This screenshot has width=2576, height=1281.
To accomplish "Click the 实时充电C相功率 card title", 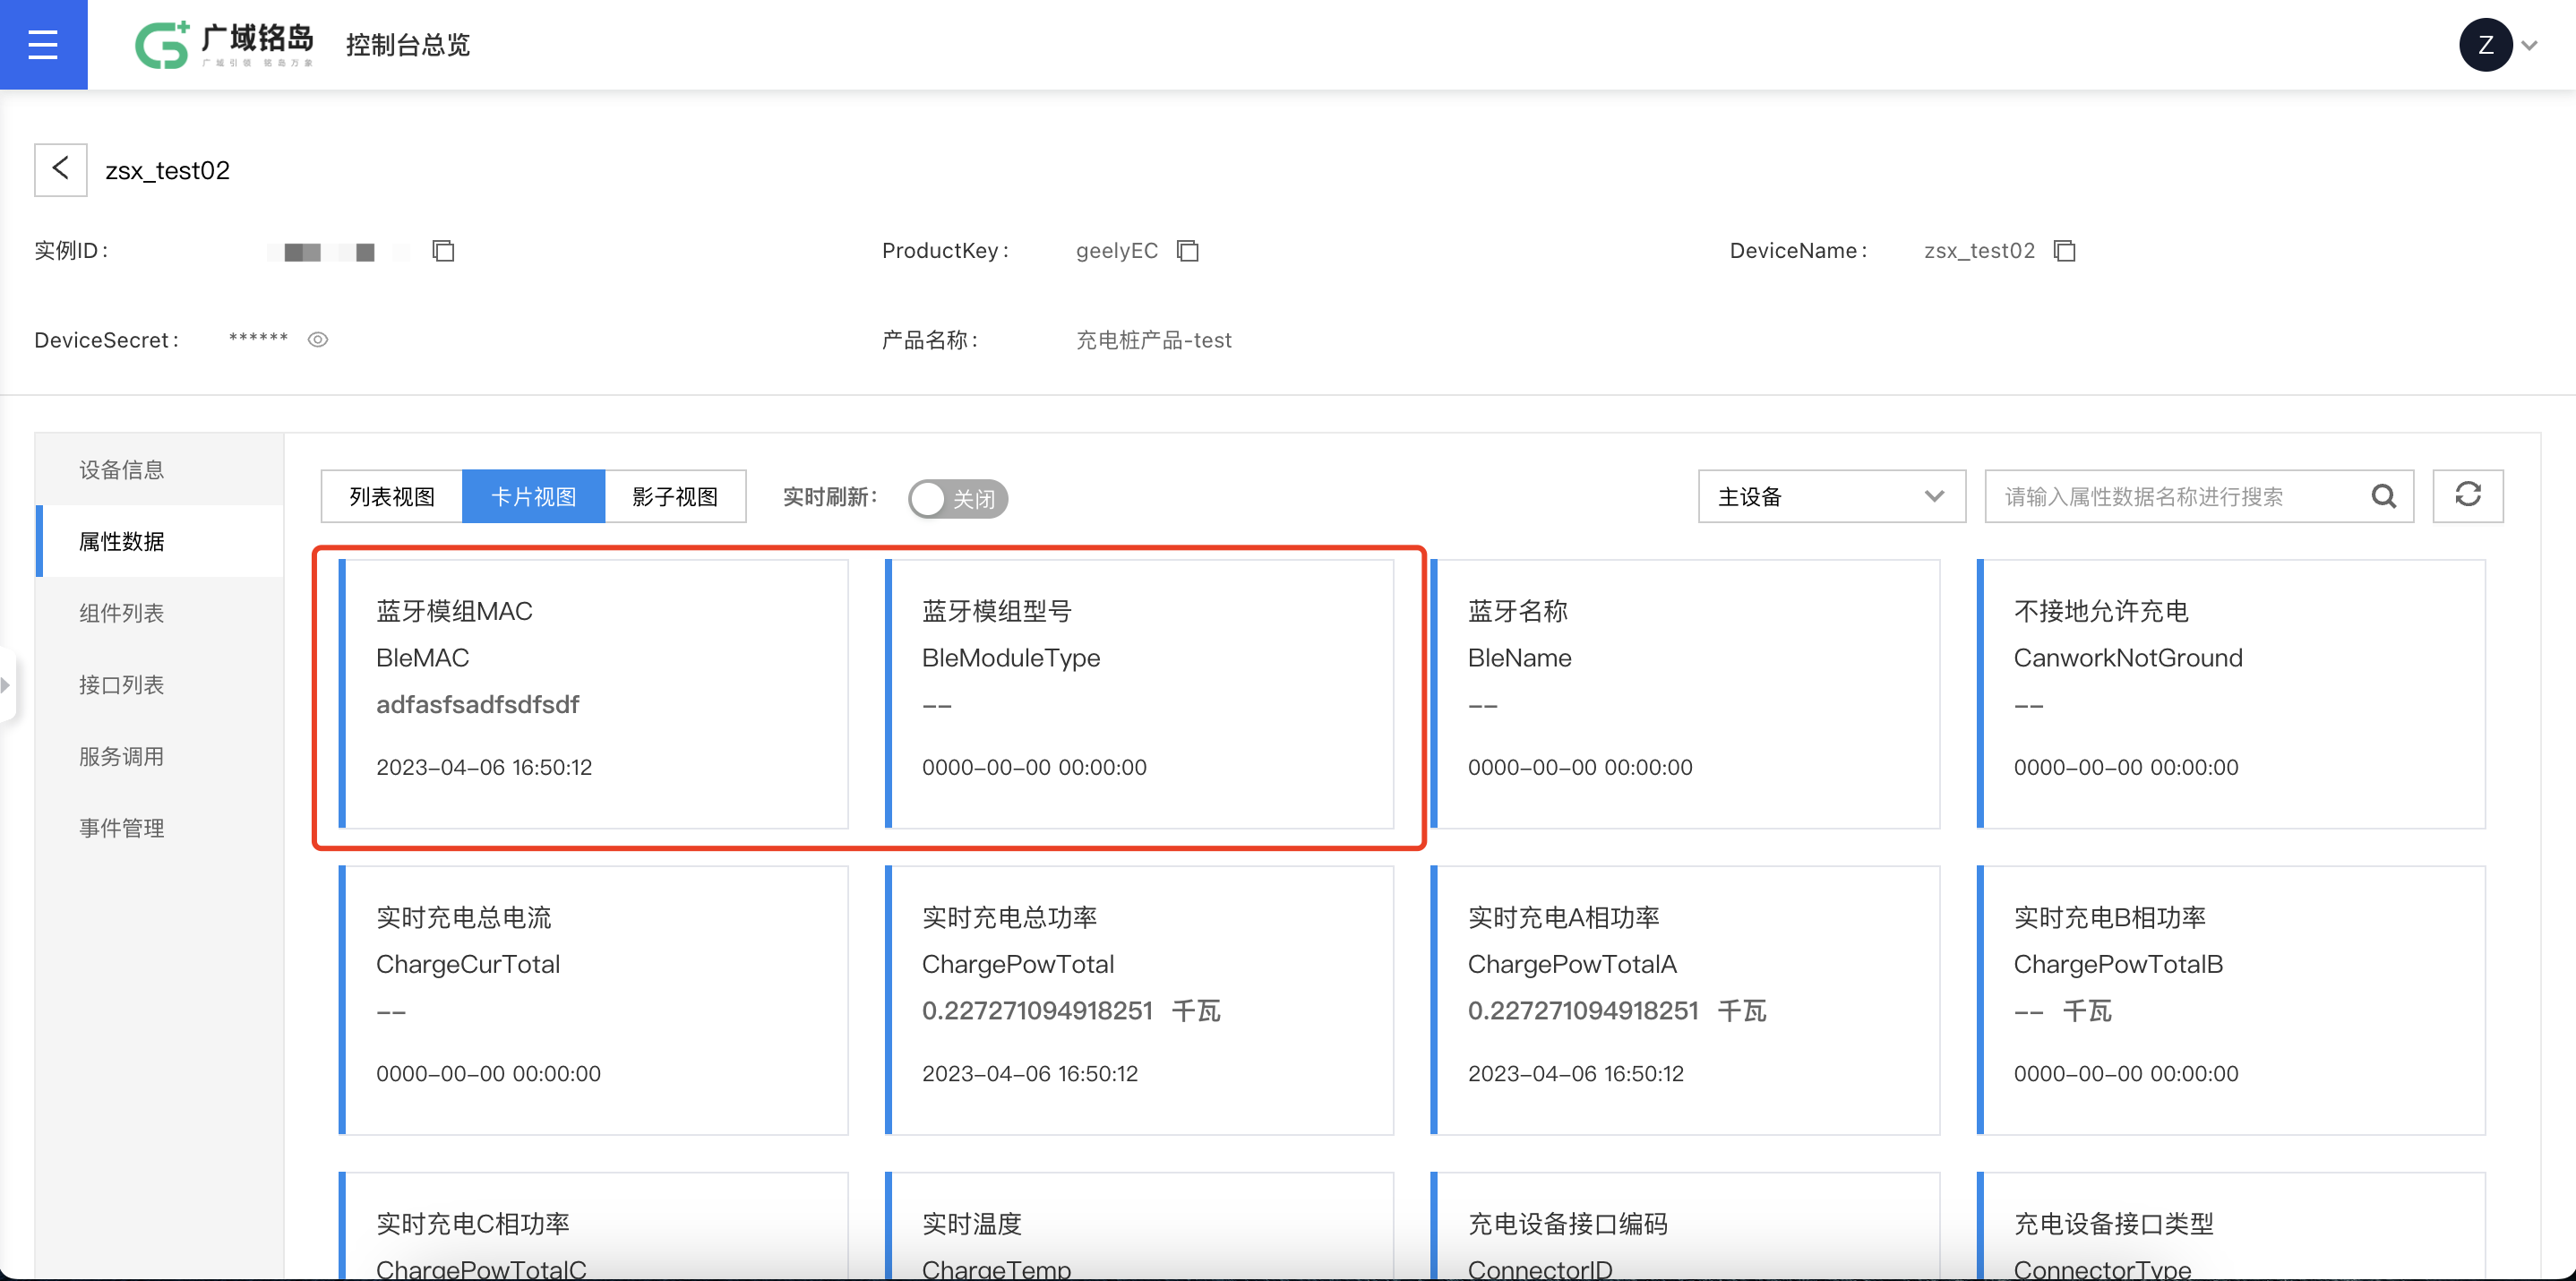I will tap(473, 1224).
